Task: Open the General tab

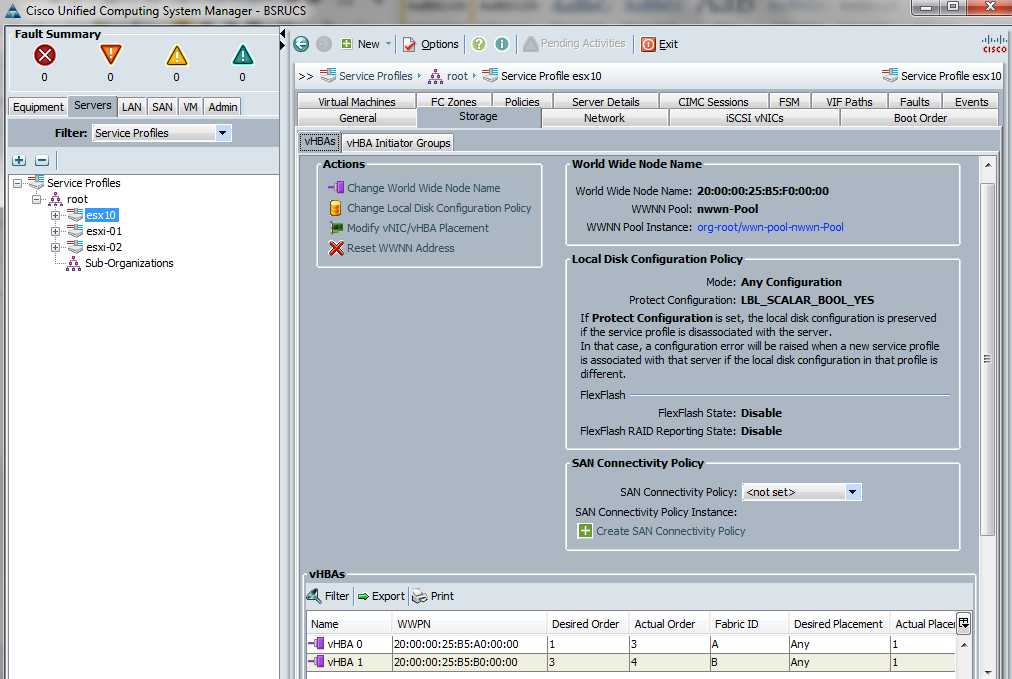Action: click(358, 118)
